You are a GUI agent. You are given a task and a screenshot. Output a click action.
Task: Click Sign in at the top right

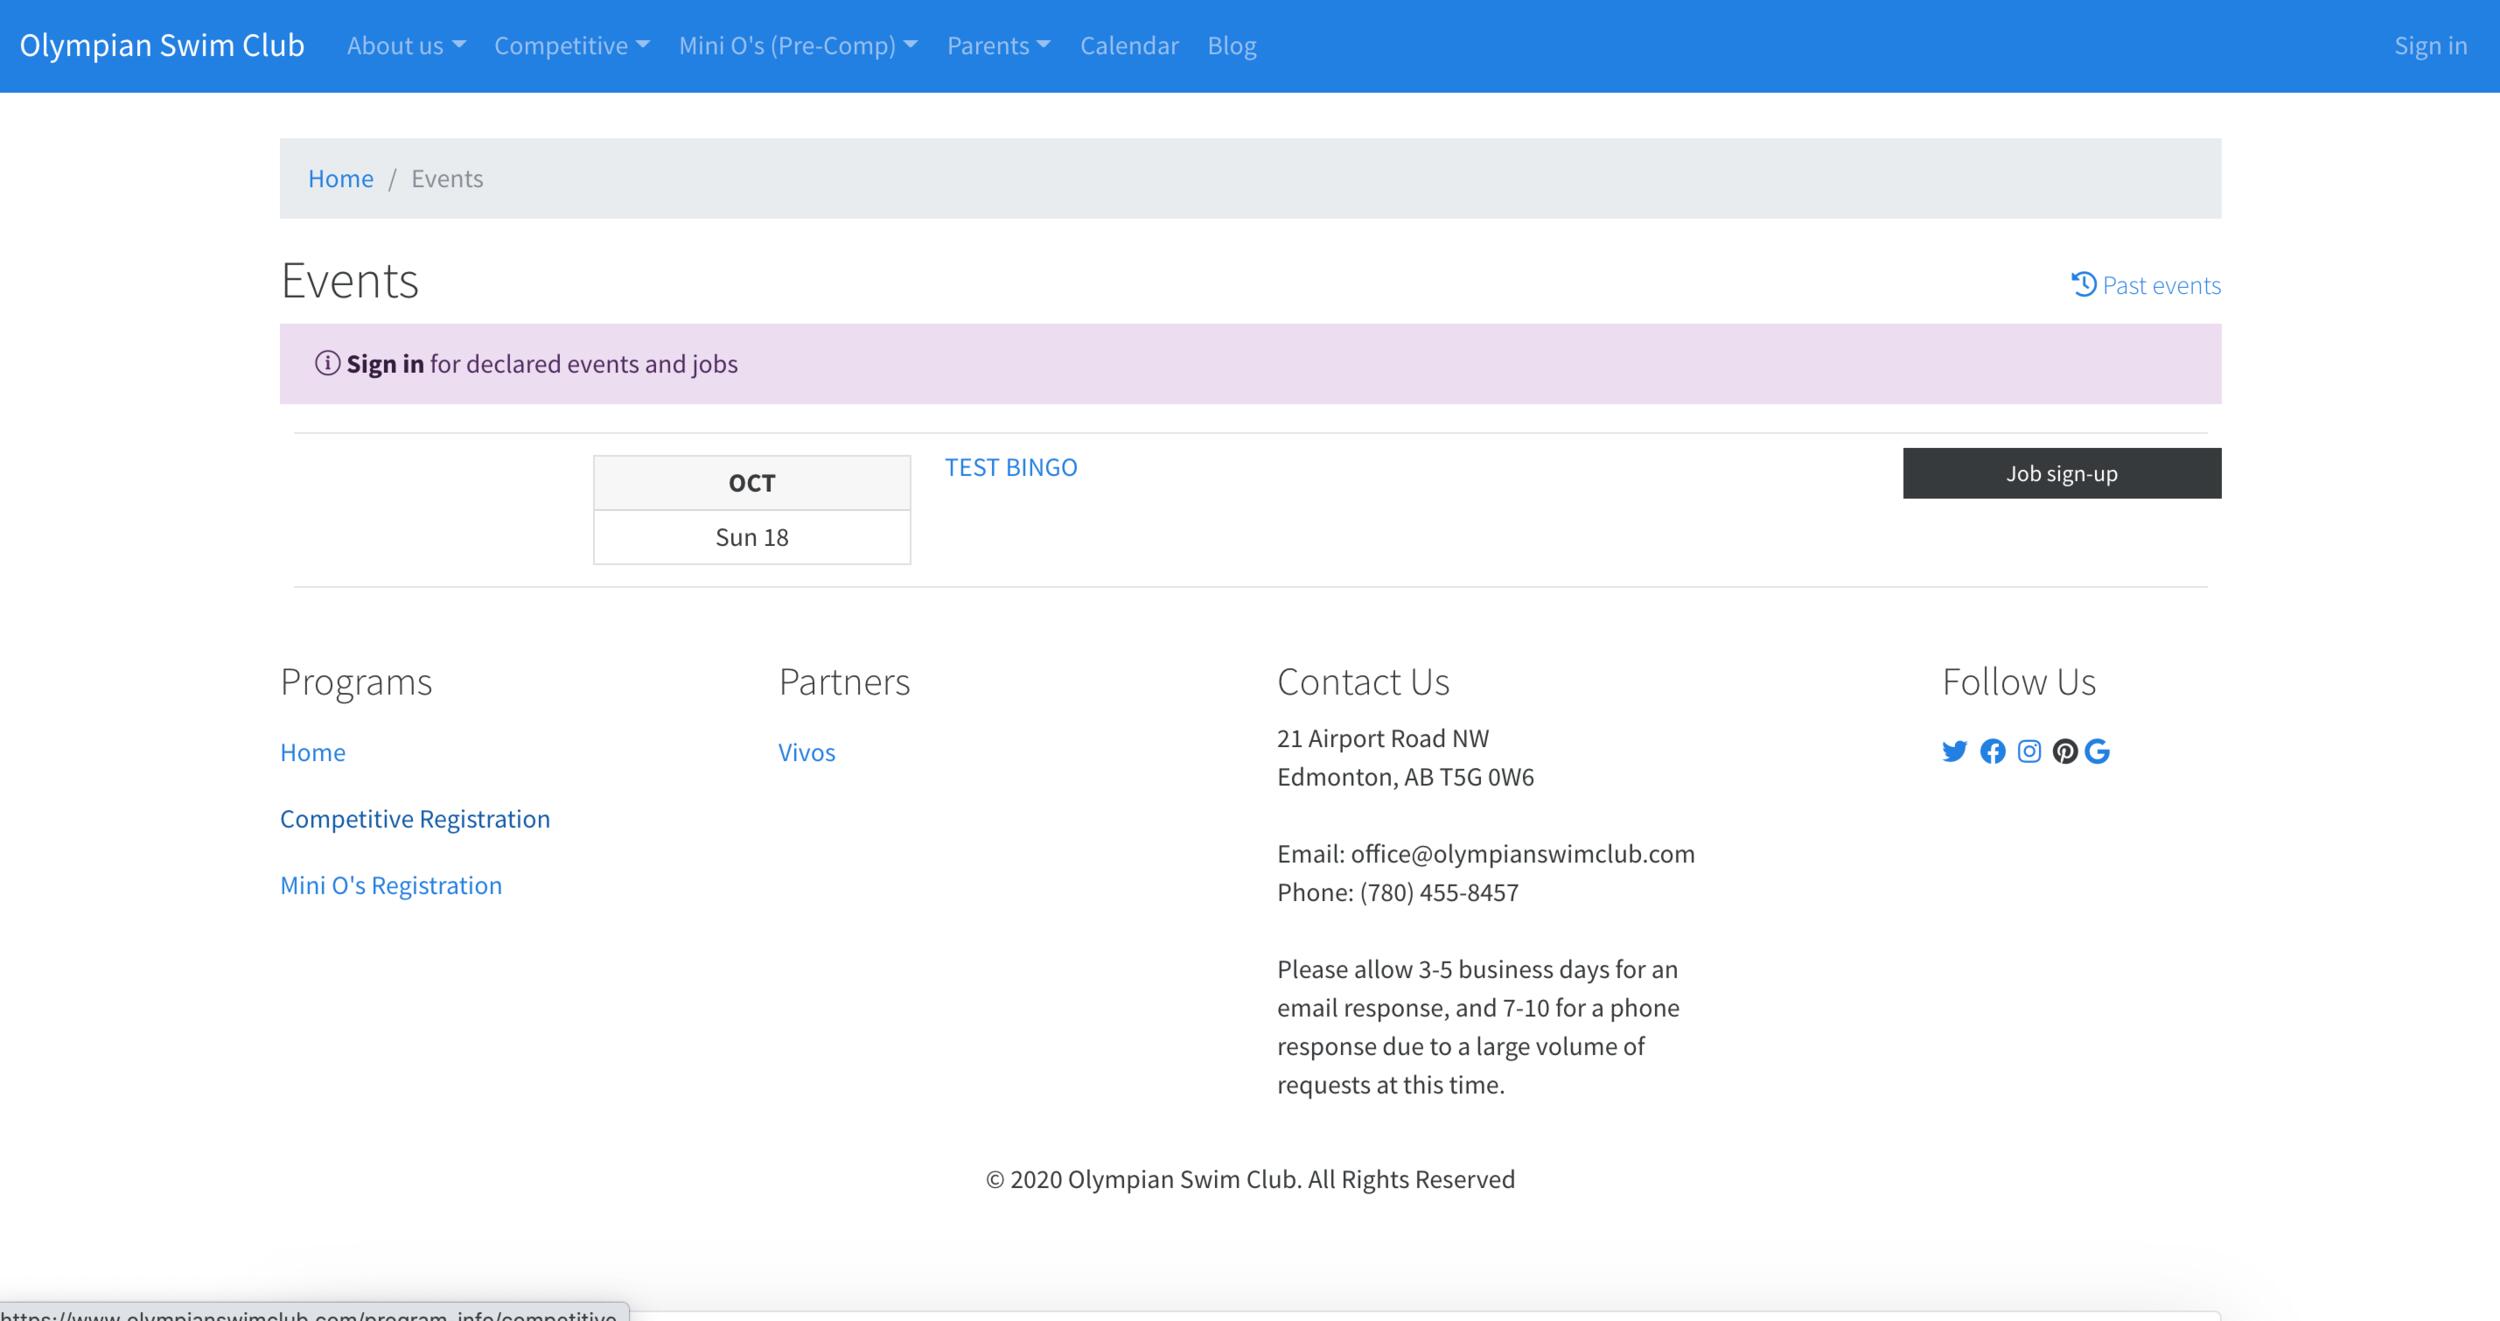(x=2430, y=46)
